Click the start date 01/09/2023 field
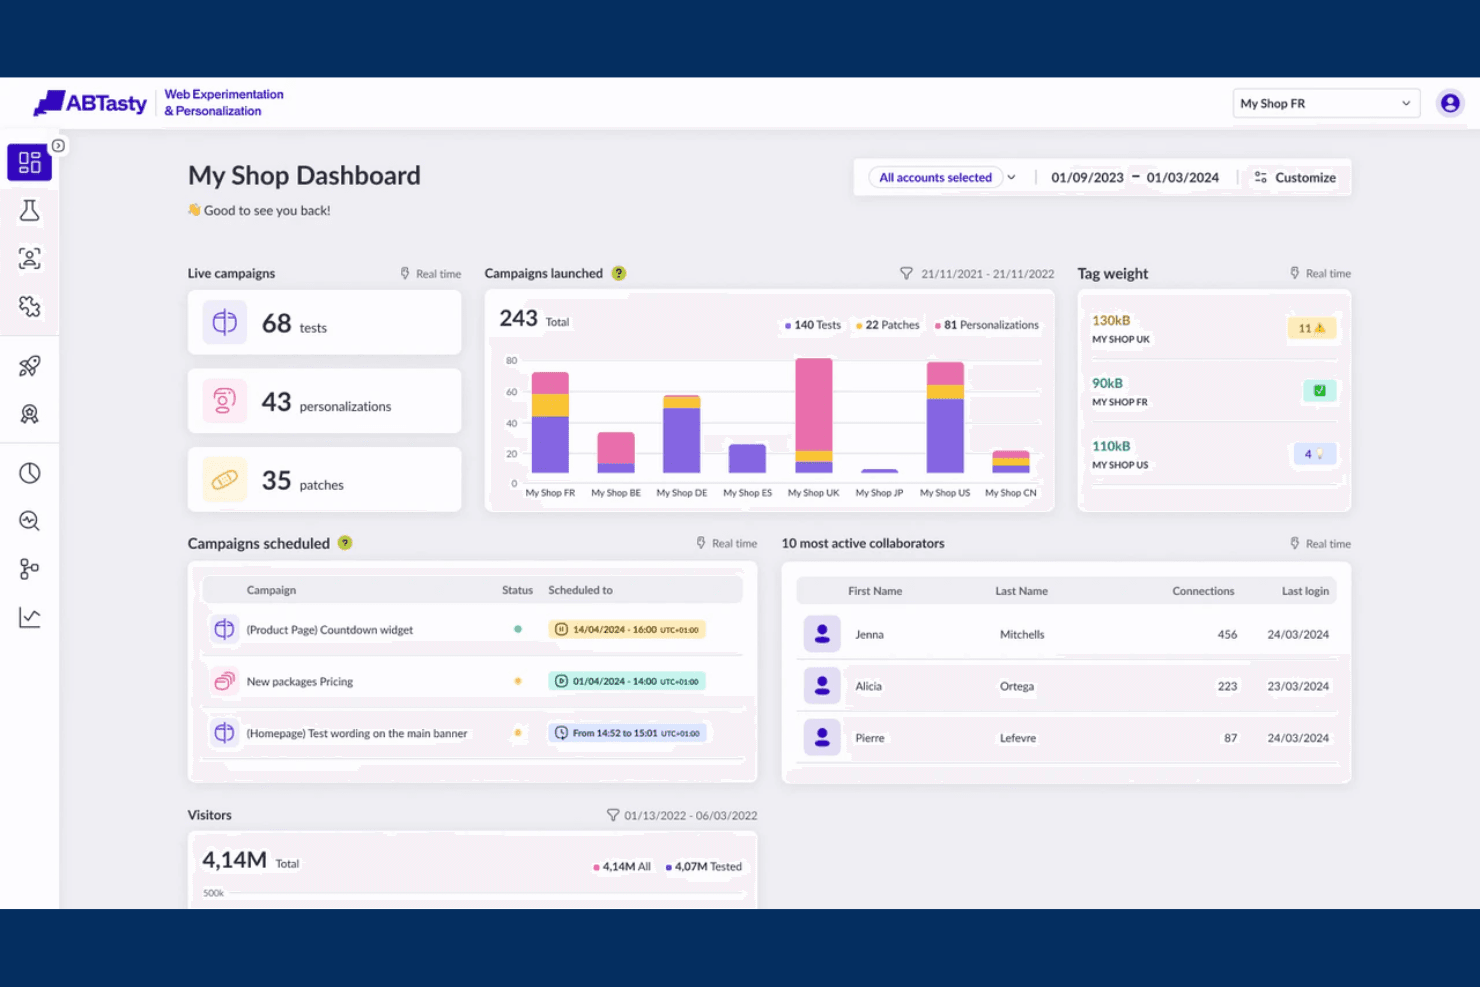1480x987 pixels. coord(1087,177)
